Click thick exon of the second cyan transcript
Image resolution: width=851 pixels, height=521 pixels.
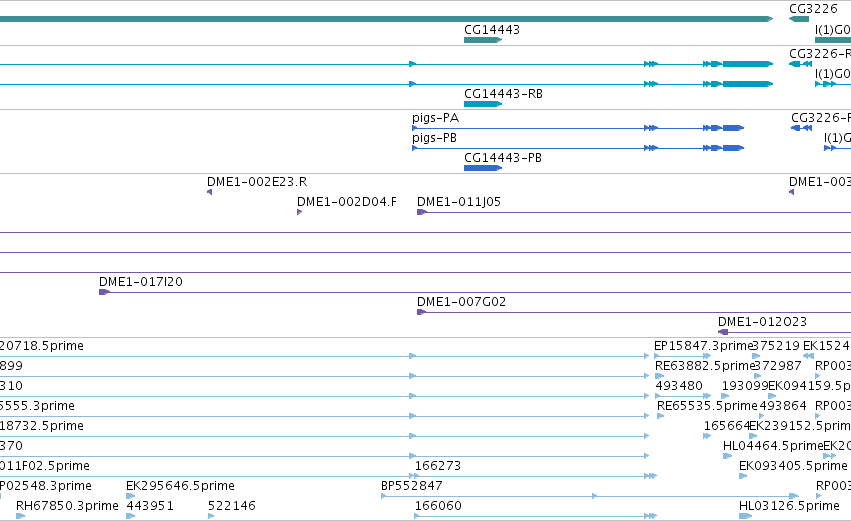747,84
